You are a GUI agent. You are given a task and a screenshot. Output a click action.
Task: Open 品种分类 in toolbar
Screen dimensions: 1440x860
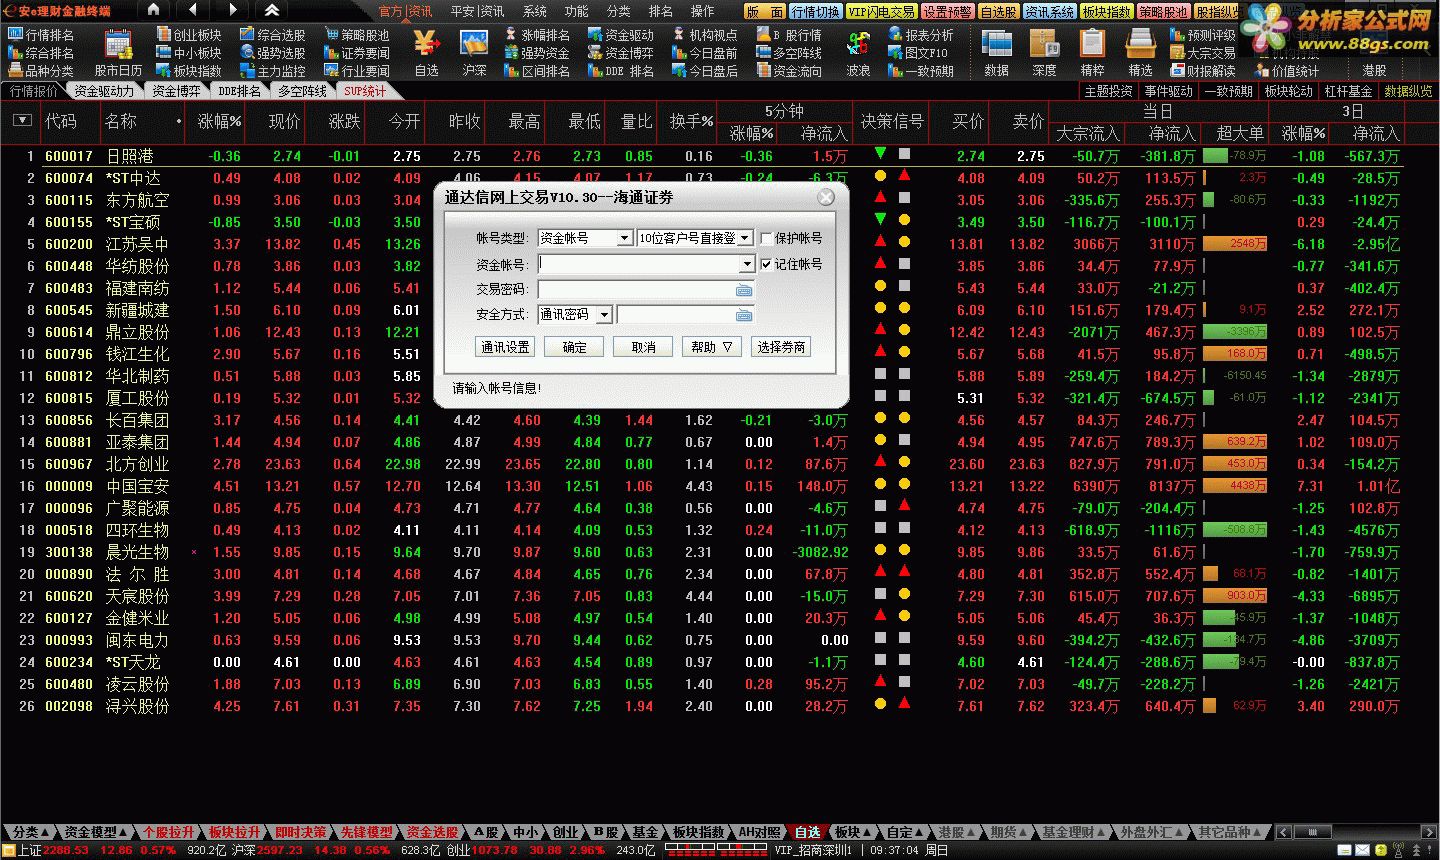click(41, 71)
